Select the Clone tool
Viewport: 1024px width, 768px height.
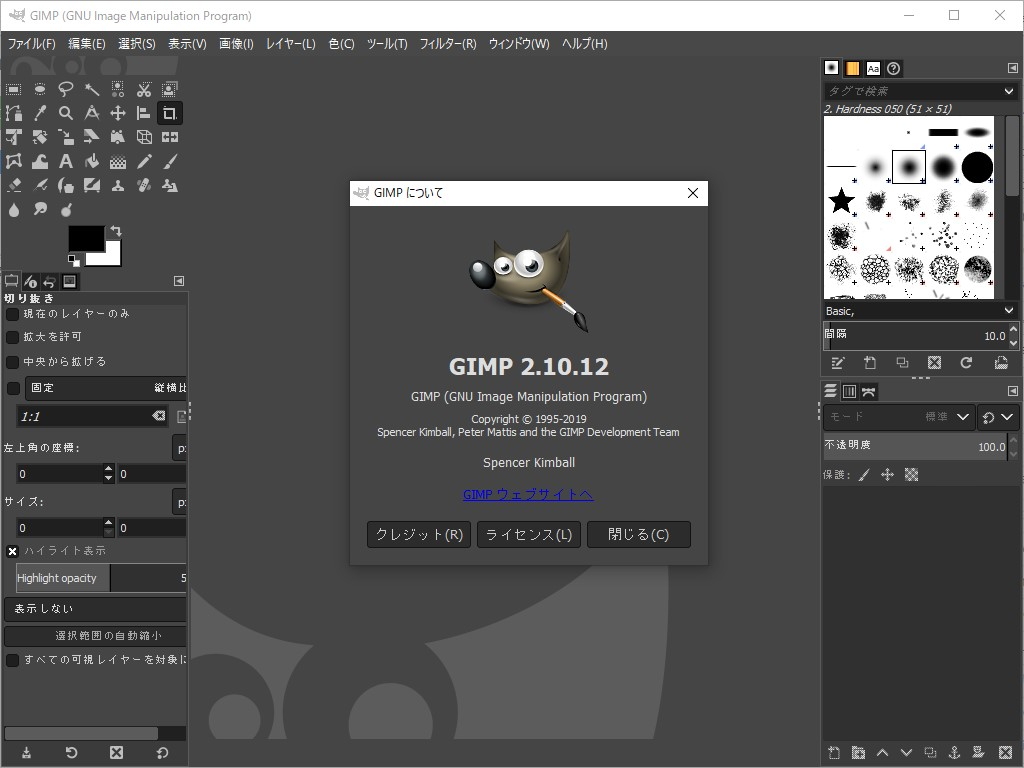[118, 185]
